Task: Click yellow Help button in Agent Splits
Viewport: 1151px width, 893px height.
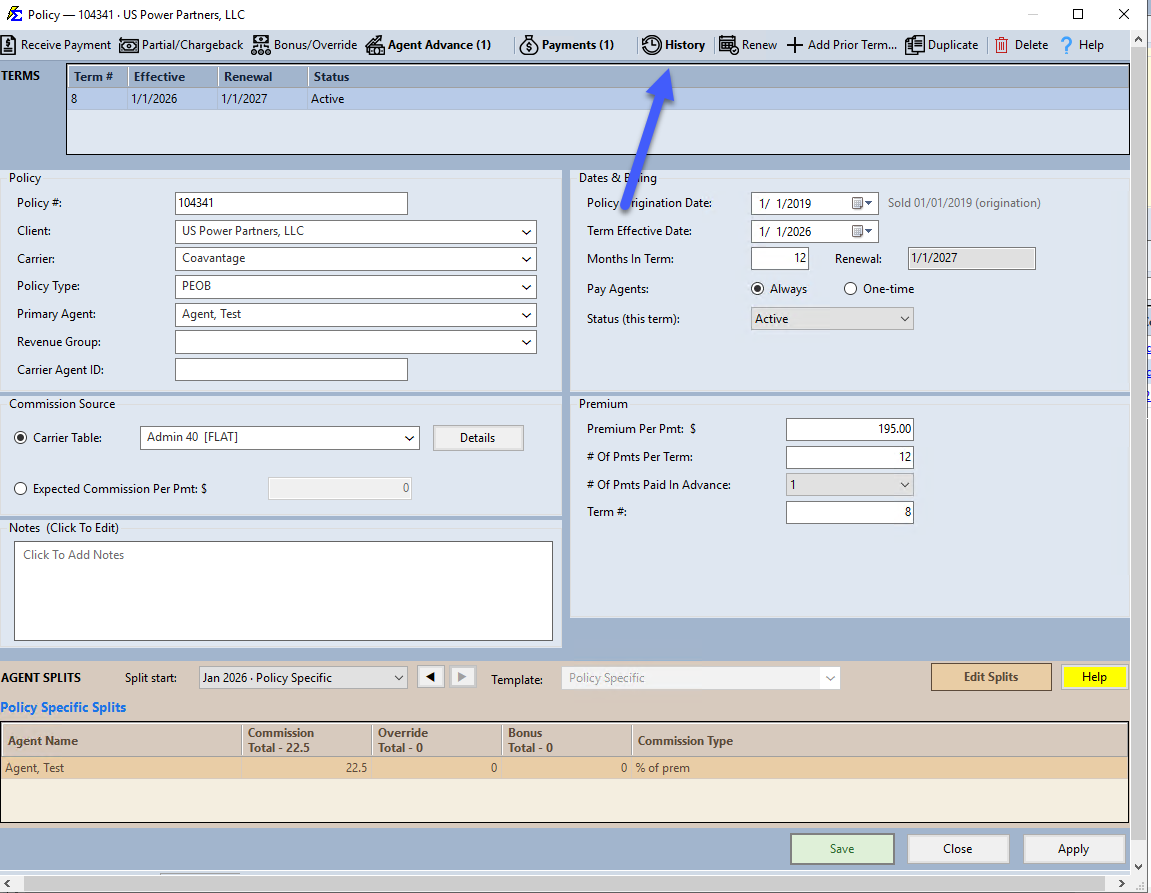Action: 1094,677
